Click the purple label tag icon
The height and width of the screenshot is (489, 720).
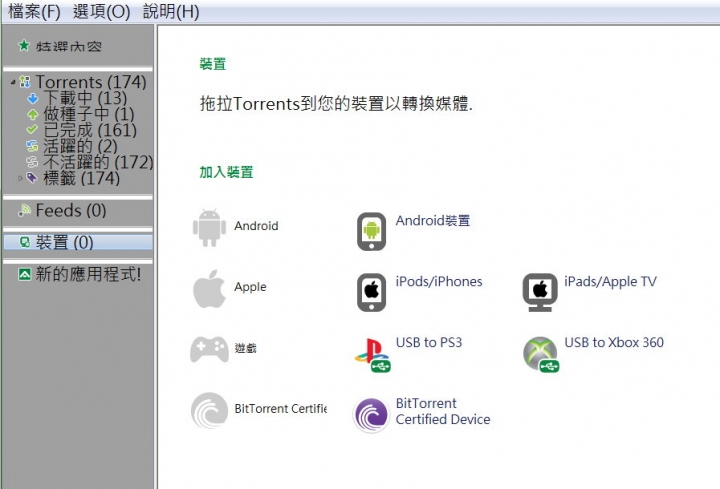pyautogui.click(x=32, y=178)
